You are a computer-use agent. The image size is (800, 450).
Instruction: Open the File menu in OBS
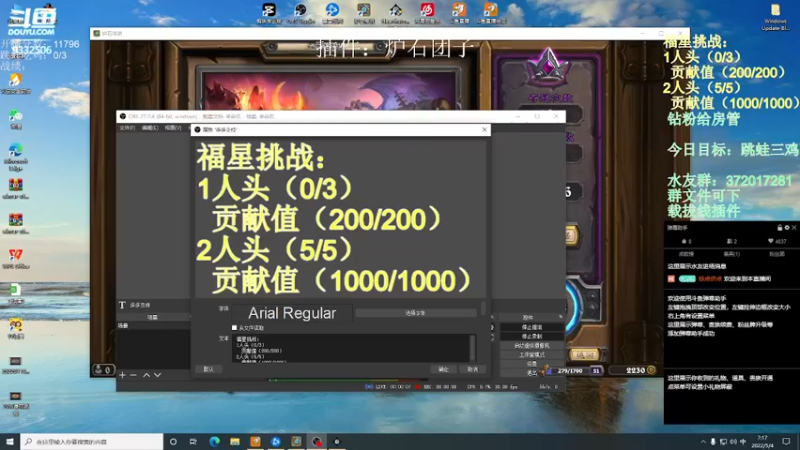coord(127,128)
